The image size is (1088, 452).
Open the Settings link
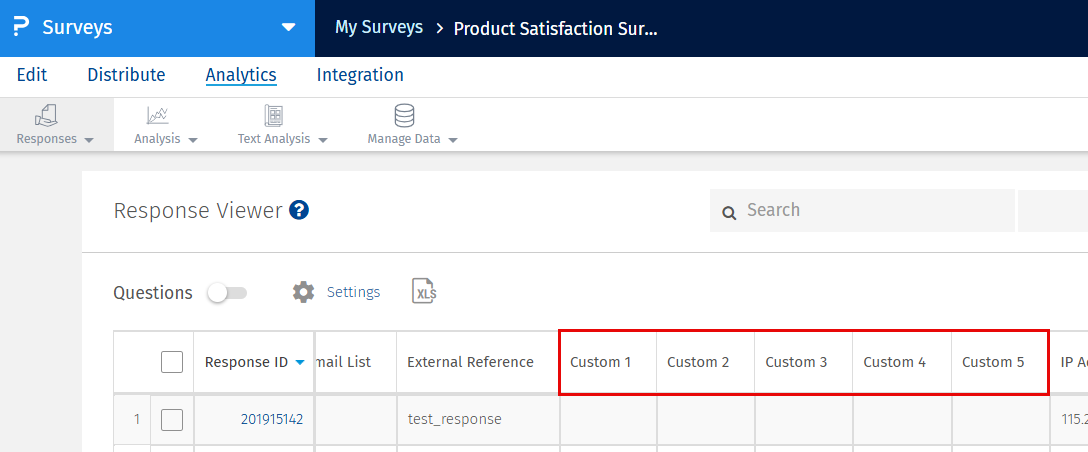click(x=353, y=292)
